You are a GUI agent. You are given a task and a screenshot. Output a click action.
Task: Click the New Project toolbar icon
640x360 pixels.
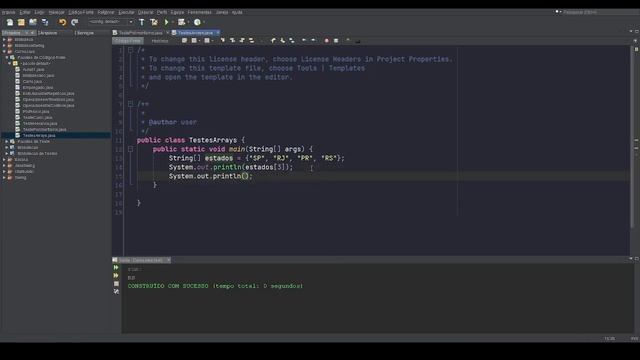21,22
